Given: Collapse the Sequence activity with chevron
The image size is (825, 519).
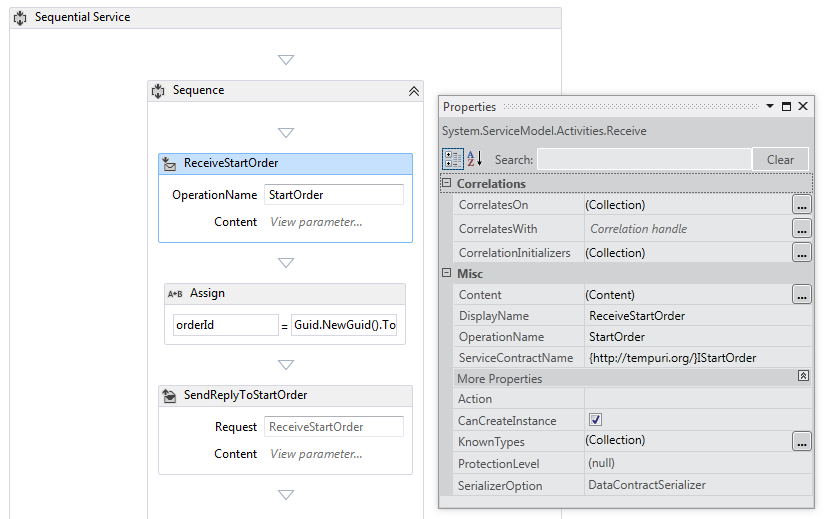Looking at the screenshot, I should pyautogui.click(x=414, y=91).
